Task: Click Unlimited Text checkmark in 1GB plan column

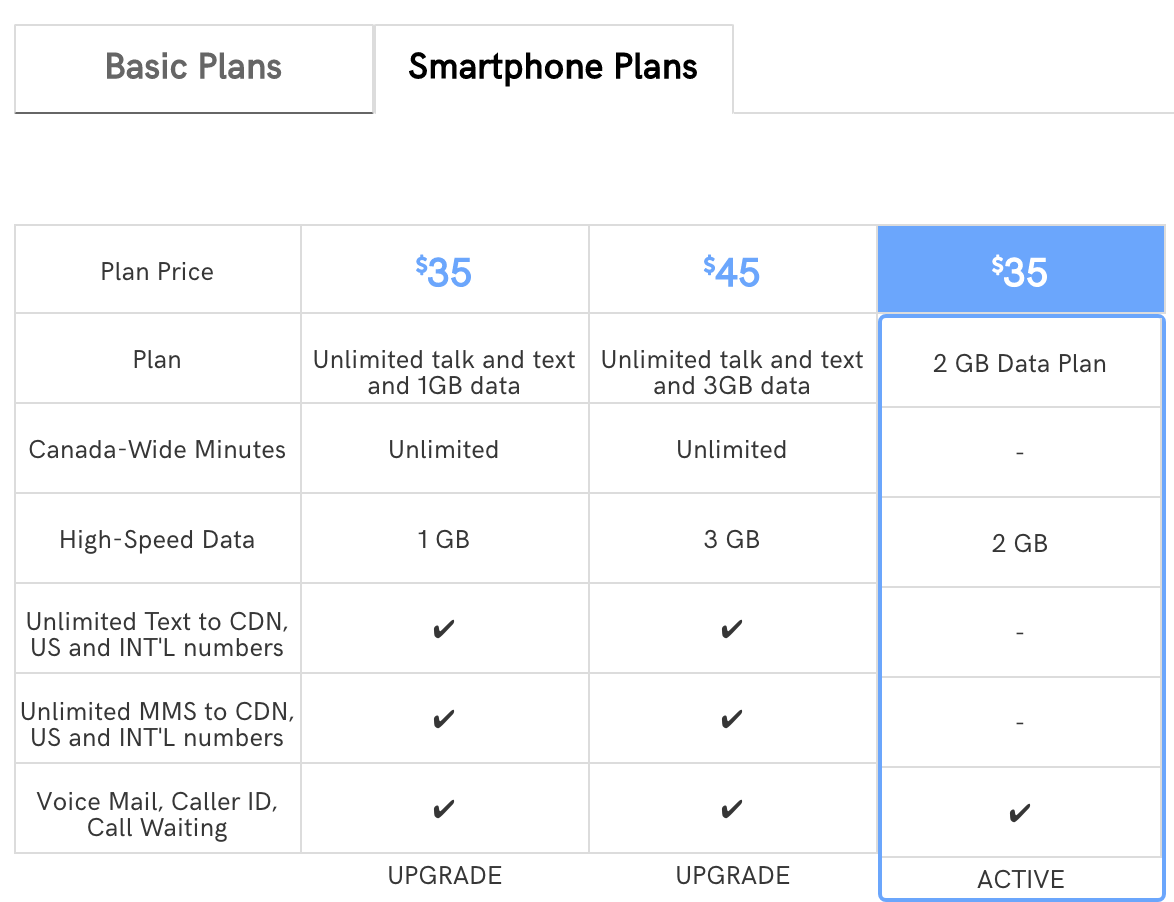Action: click(x=445, y=630)
